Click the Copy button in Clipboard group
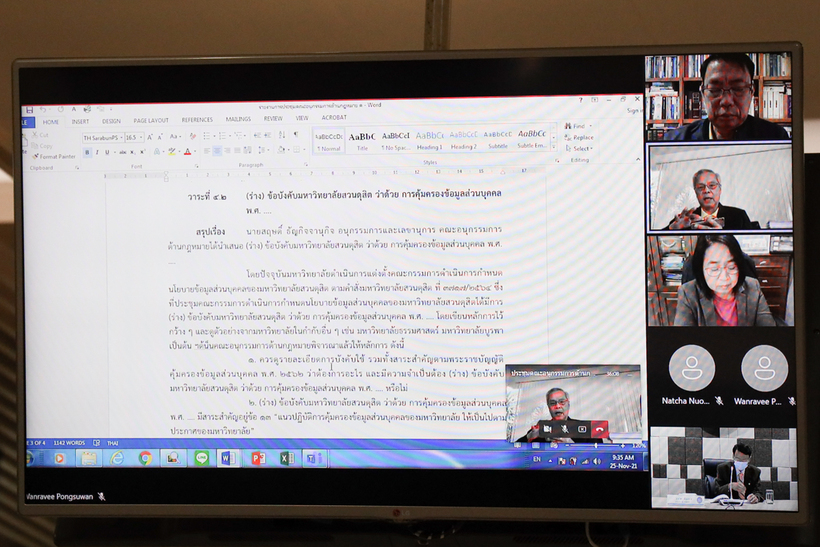Image resolution: width=820 pixels, height=547 pixels. (x=42, y=146)
